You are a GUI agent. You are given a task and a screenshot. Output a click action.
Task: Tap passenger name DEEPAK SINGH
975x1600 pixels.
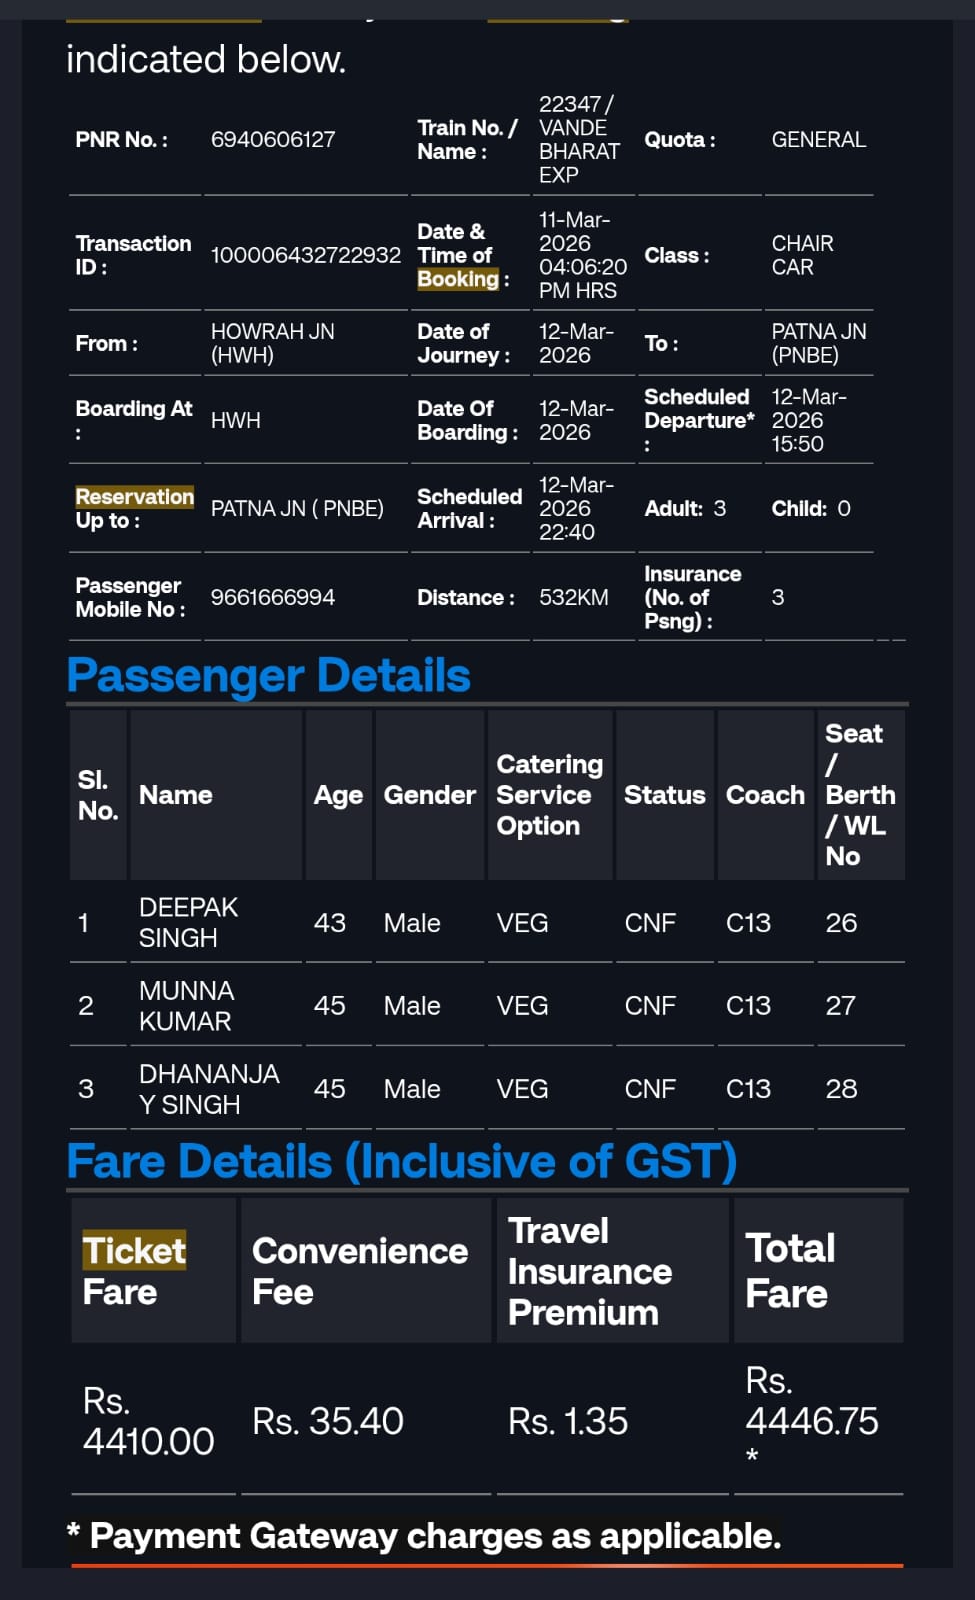click(188, 922)
